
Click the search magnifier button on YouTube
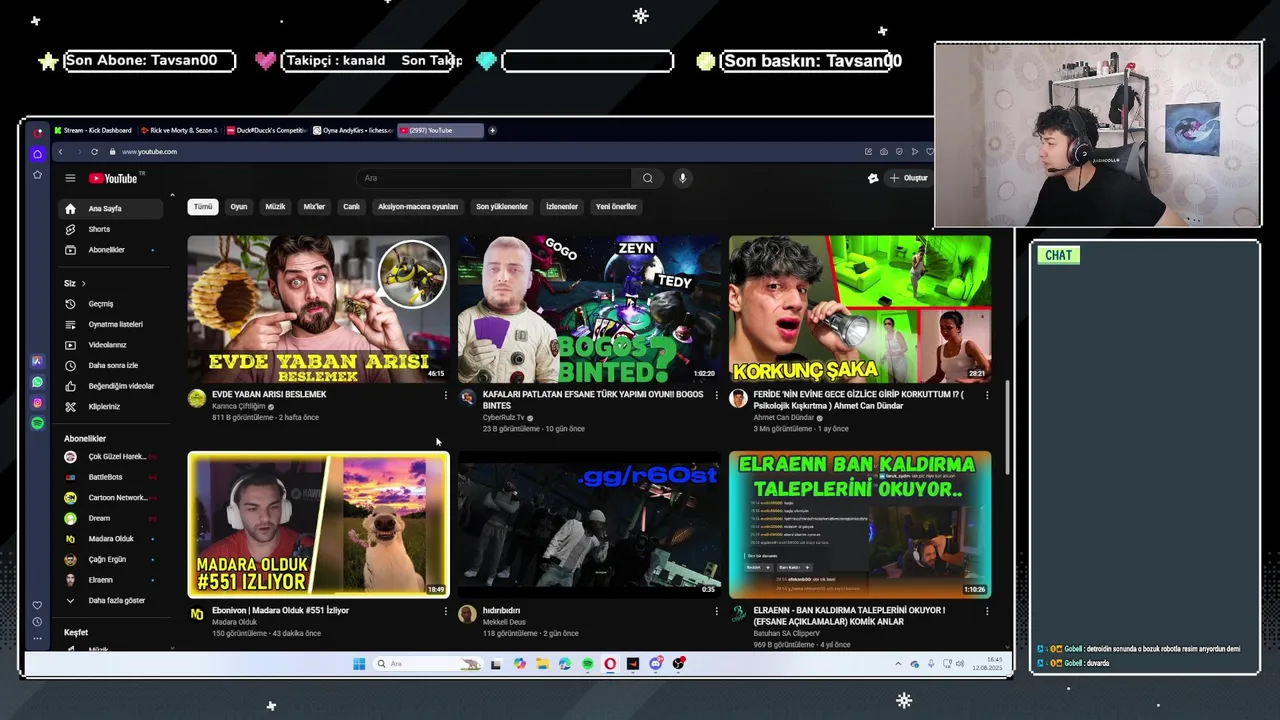647,178
